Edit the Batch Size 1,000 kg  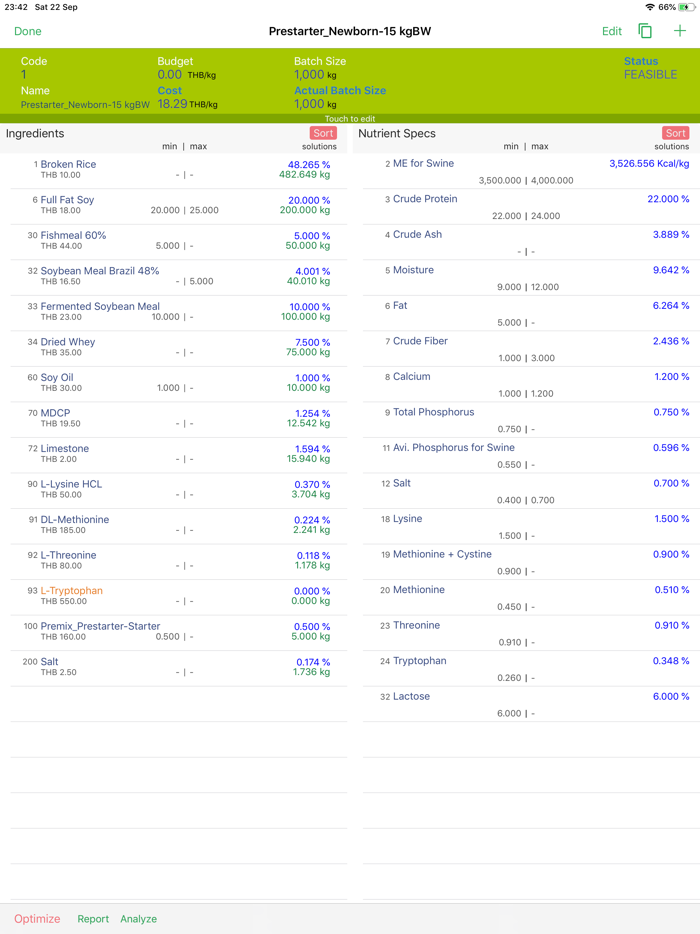coord(315,74)
